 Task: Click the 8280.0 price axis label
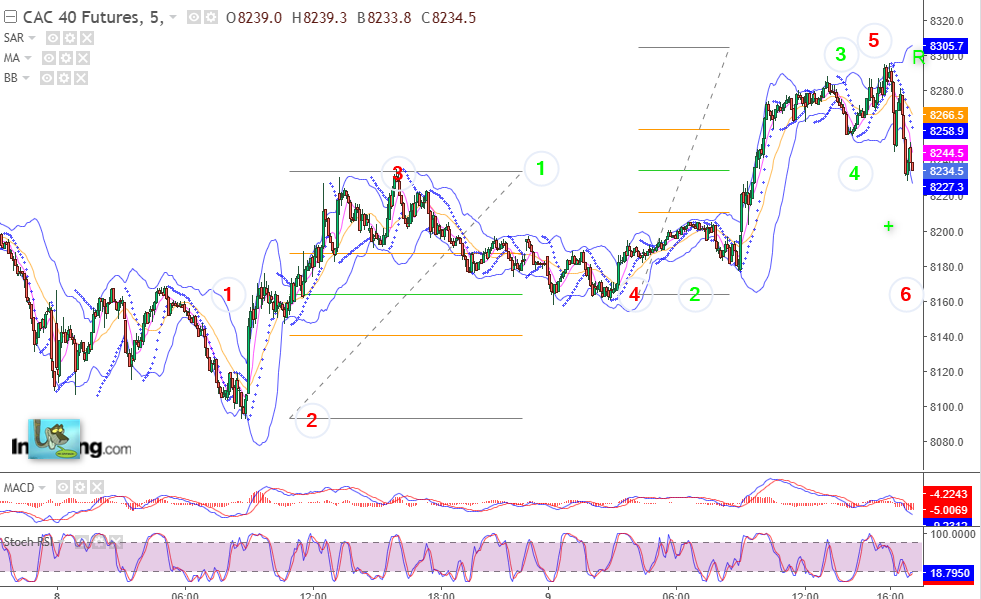coord(947,91)
